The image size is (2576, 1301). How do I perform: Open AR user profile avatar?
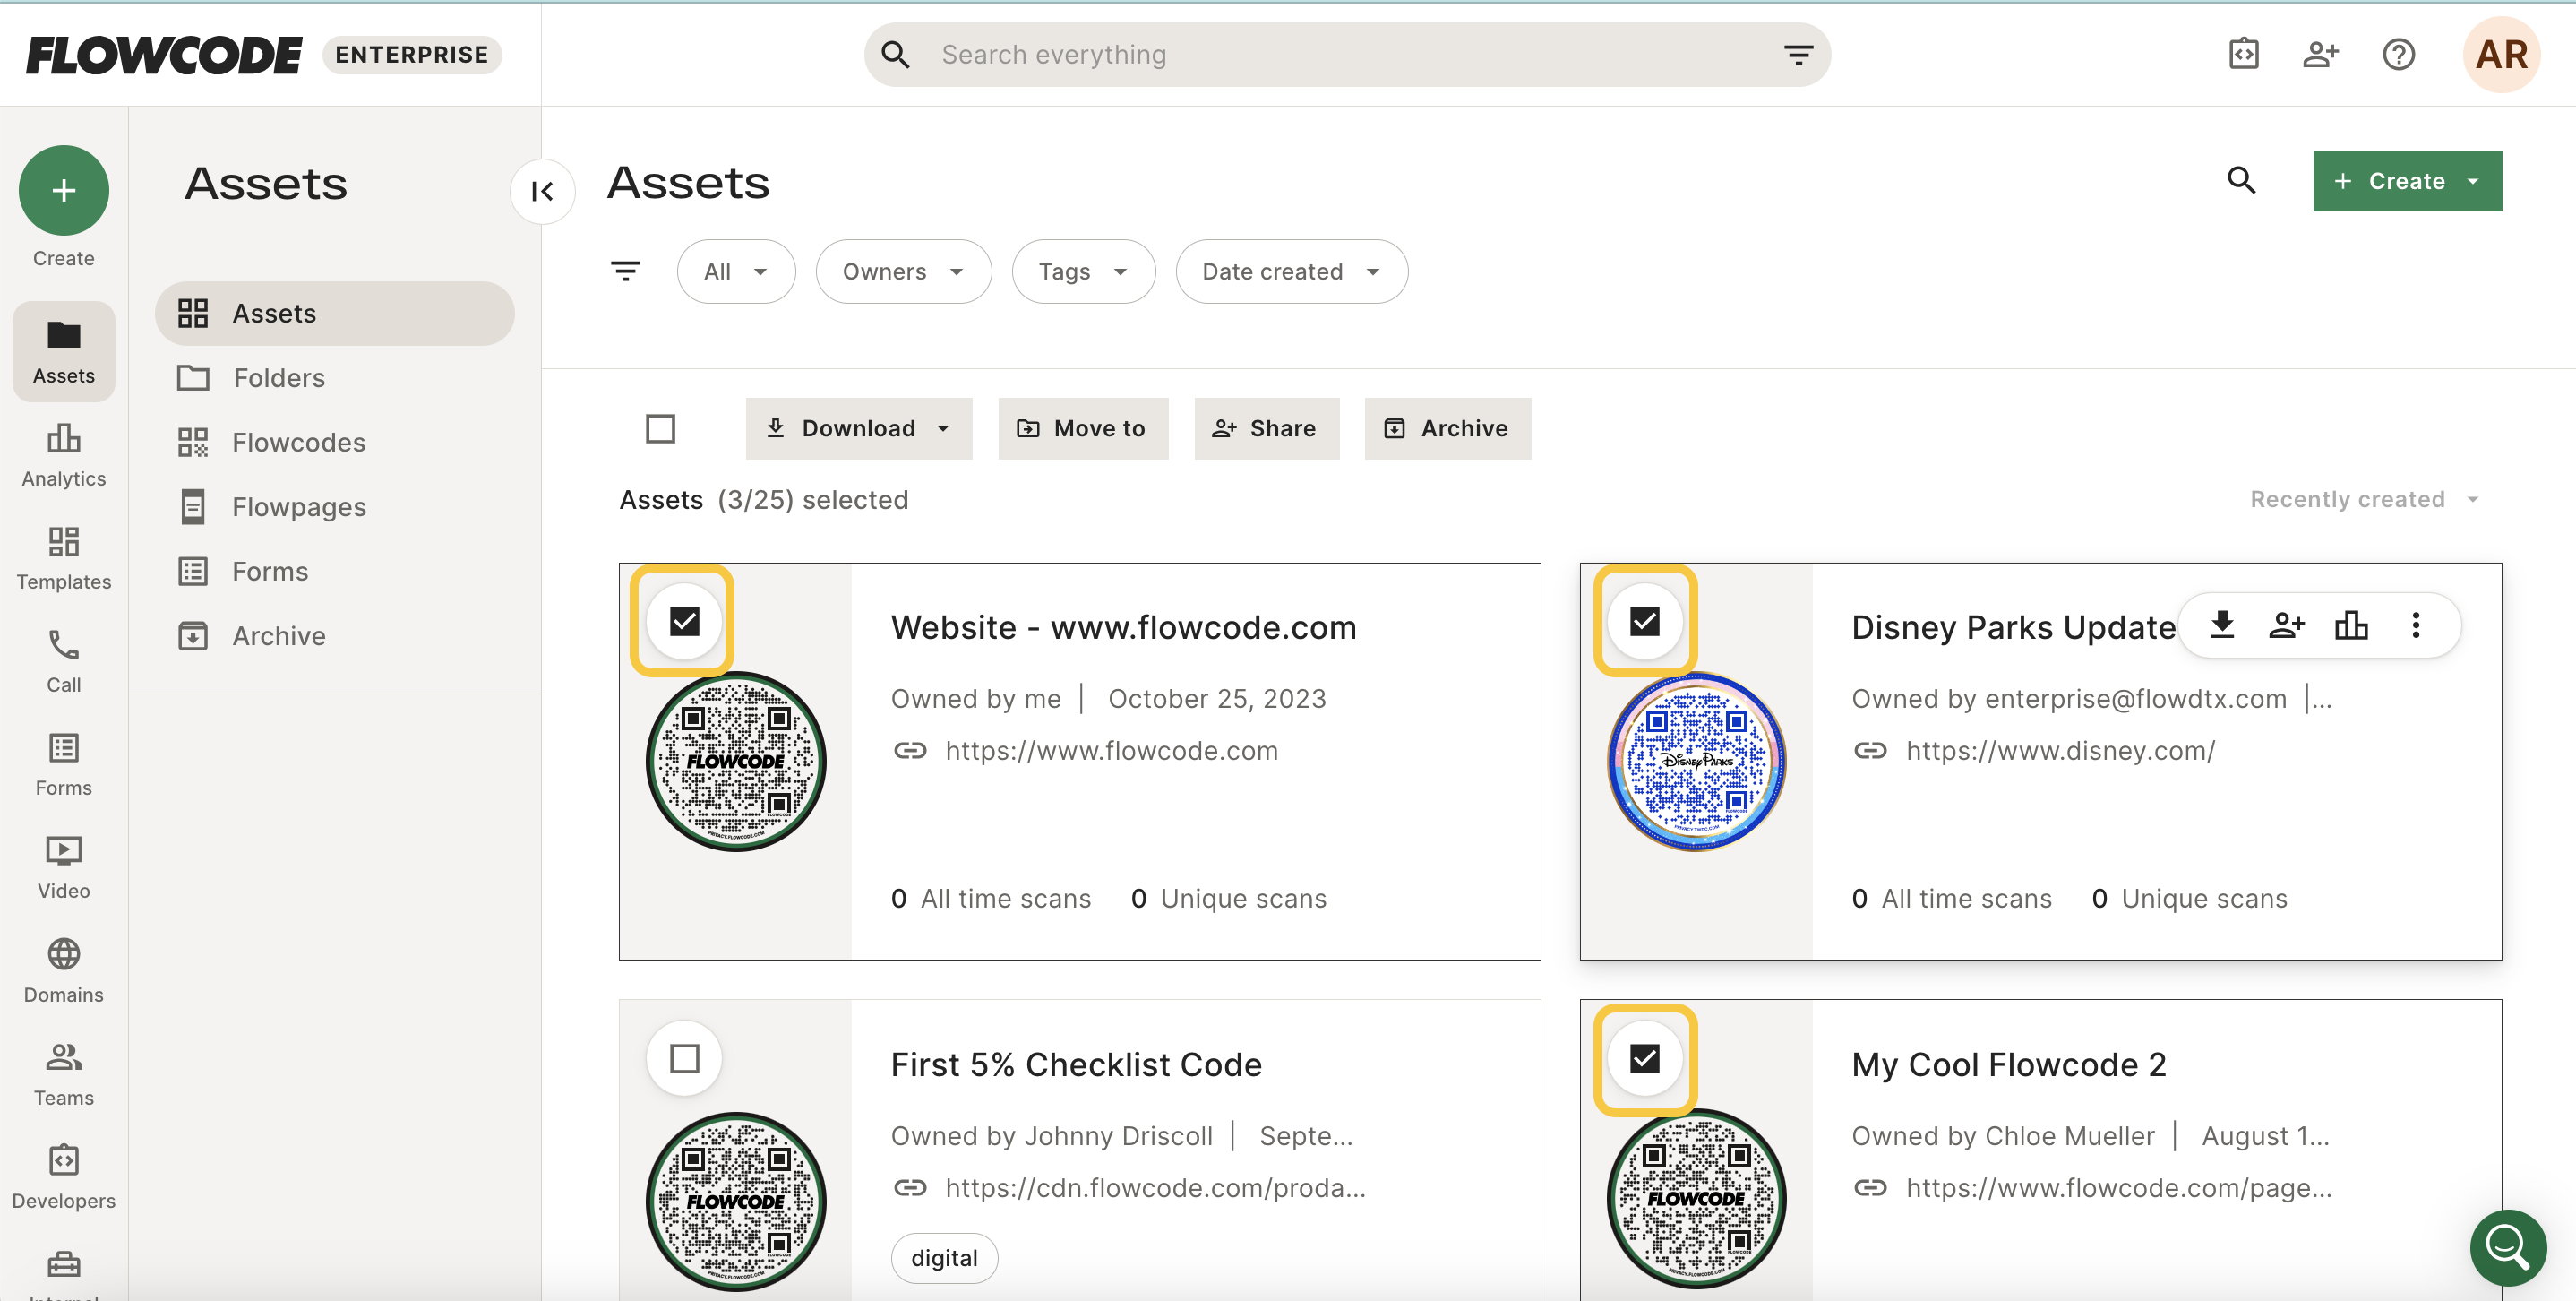pyautogui.click(x=2501, y=54)
